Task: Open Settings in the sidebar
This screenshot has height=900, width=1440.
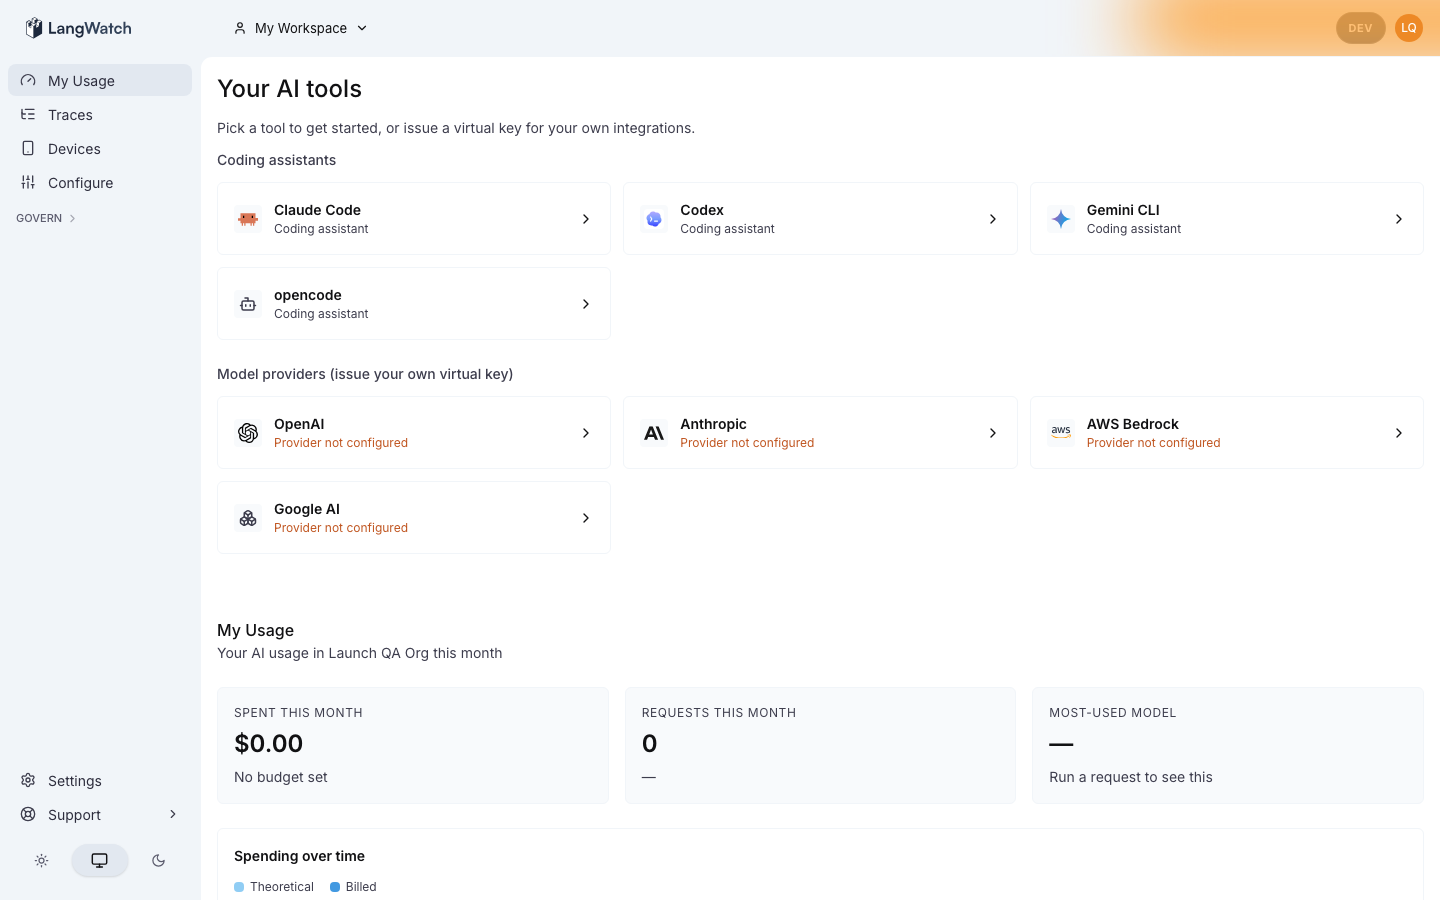Action: click(100, 781)
